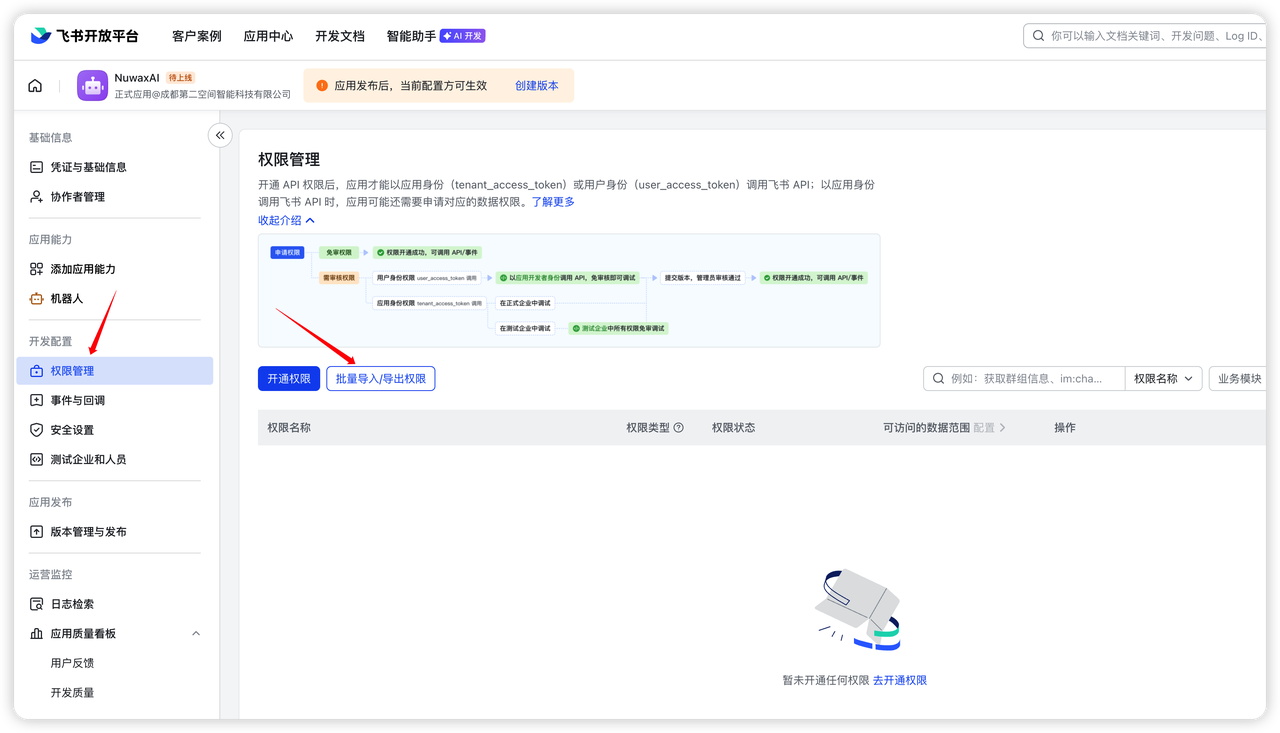Collapse the 收起介绍 intro section

(x=286, y=220)
